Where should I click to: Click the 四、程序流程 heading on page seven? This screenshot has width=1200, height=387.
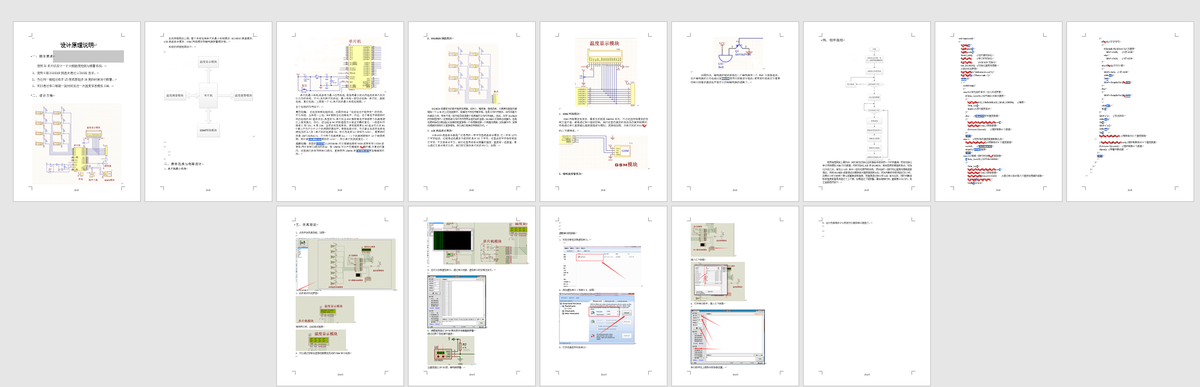tap(834, 40)
